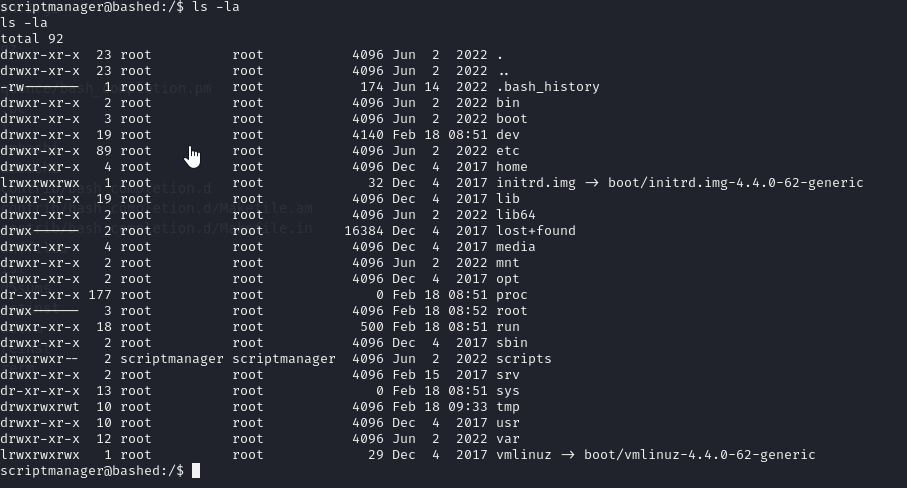The height and width of the screenshot is (488, 907).
Task: Click the tmp directory entry
Action: (x=508, y=407)
